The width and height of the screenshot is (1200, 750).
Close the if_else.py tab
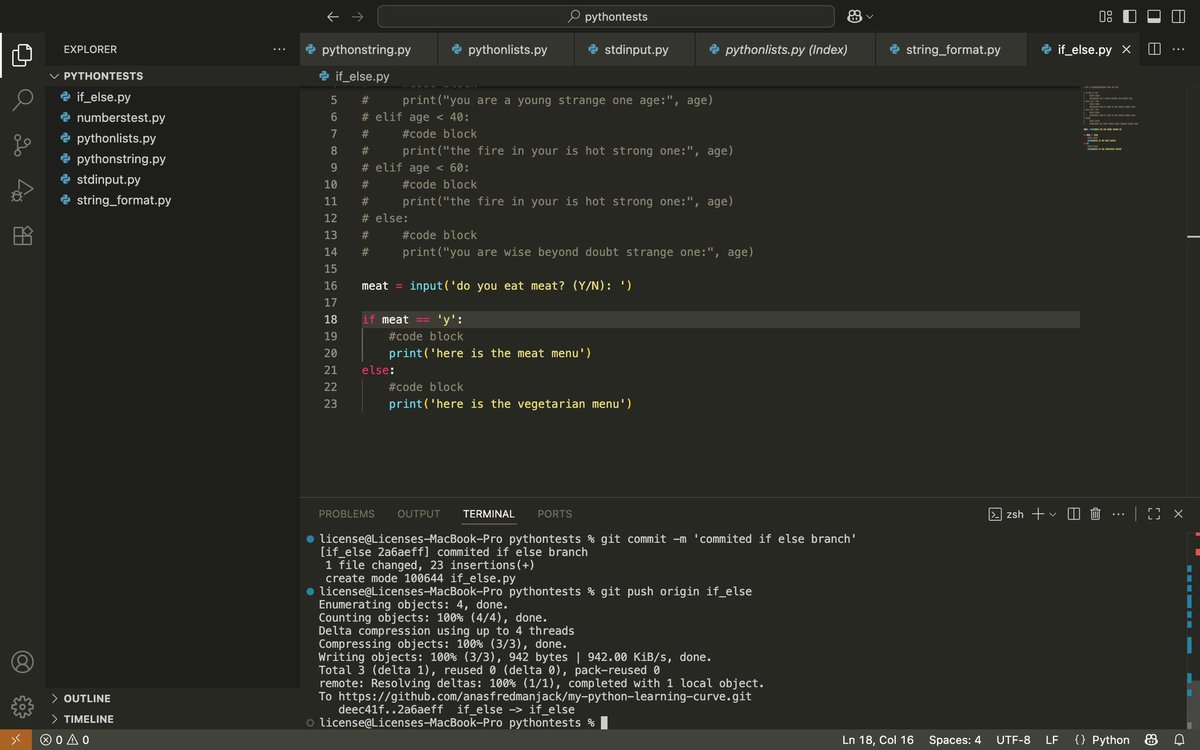1127,49
